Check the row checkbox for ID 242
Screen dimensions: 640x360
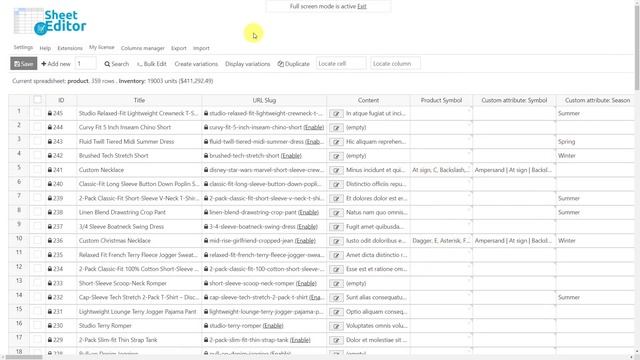pyautogui.click(x=38, y=156)
